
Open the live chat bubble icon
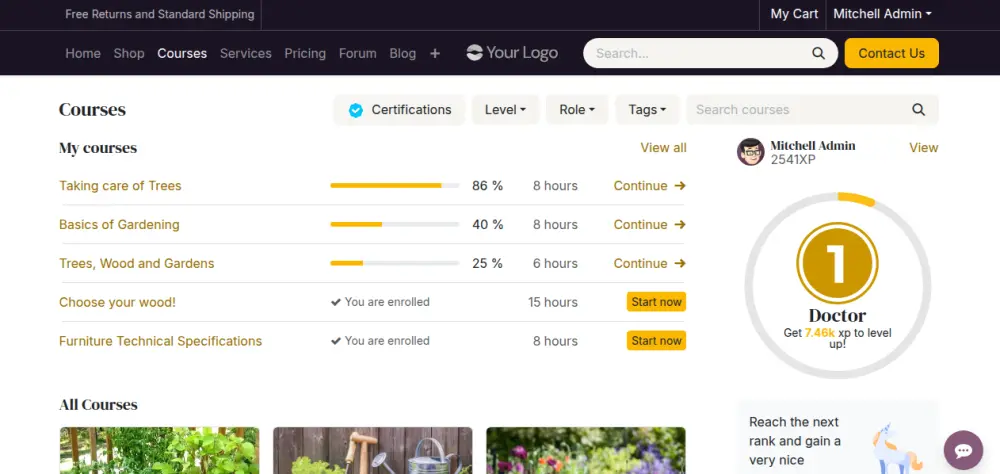(x=963, y=450)
